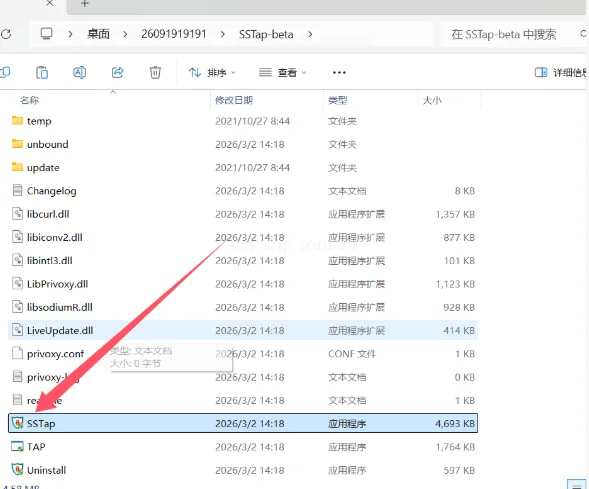Viewport: 589px width, 489px height.
Task: Select the unbound folder icon
Action: pos(17,144)
